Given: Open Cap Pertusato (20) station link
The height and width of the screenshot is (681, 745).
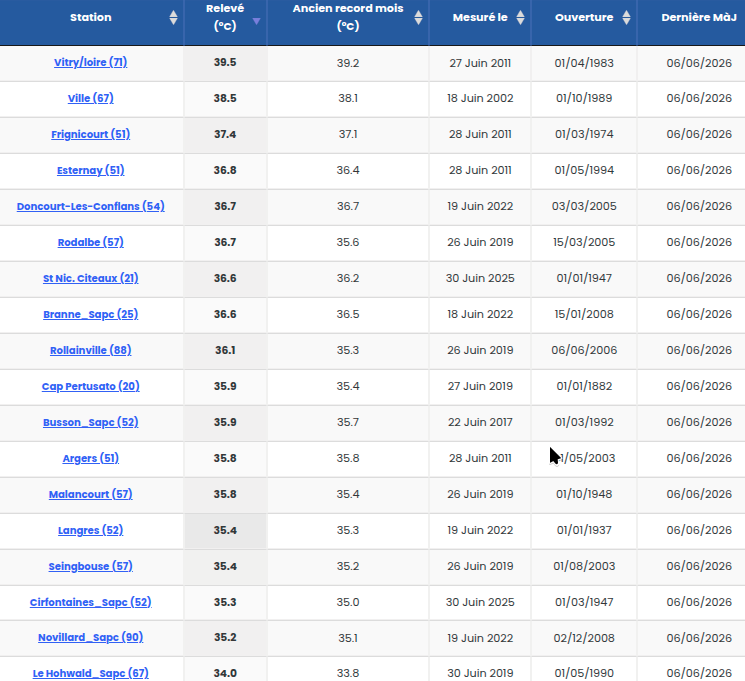Looking at the screenshot, I should pyautogui.click(x=91, y=386).
